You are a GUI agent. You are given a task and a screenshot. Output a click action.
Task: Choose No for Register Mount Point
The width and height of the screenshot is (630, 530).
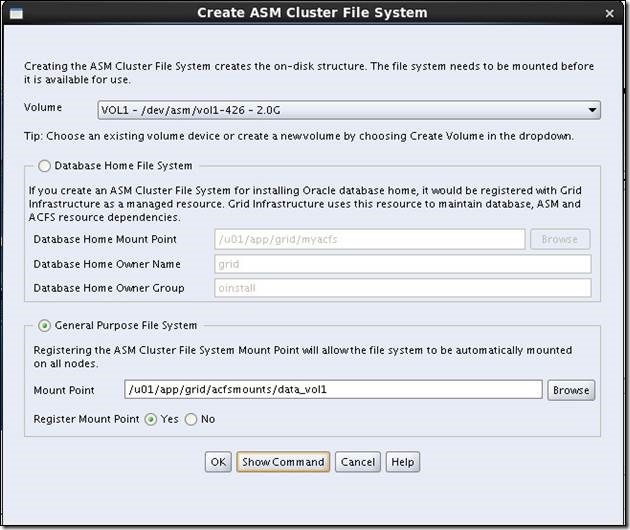pyautogui.click(x=191, y=419)
